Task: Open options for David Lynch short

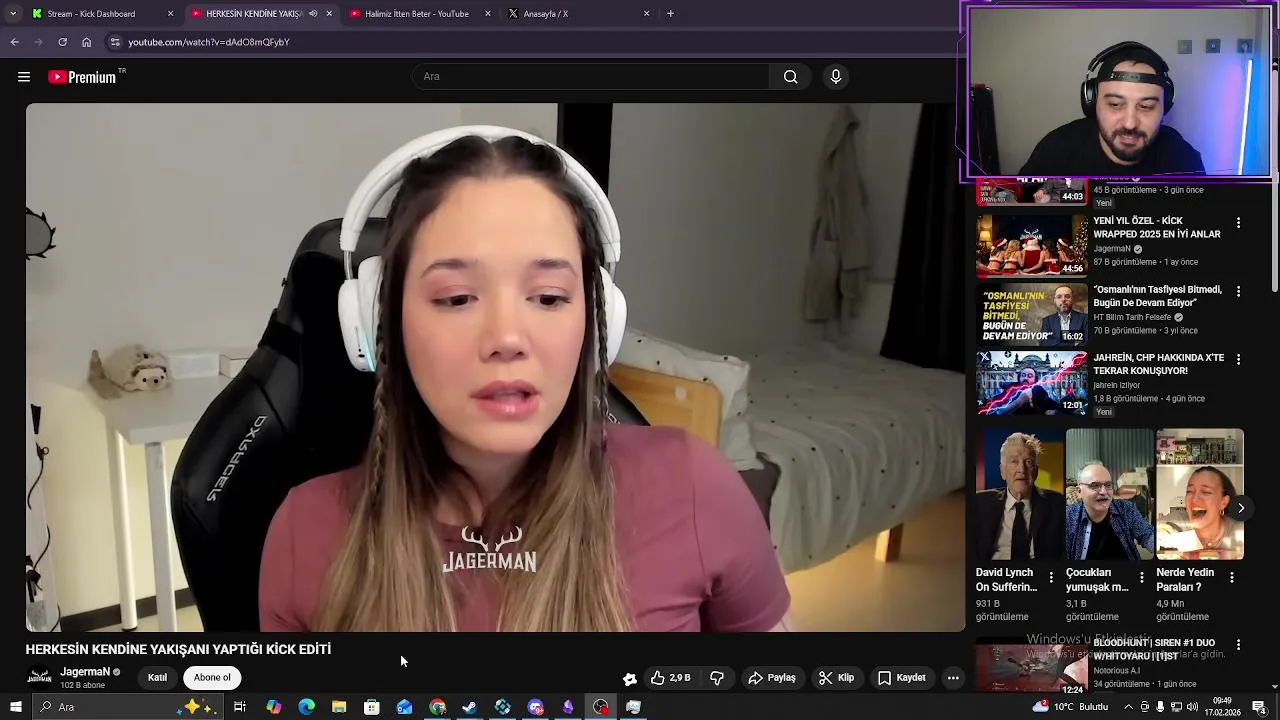Action: 1050,578
